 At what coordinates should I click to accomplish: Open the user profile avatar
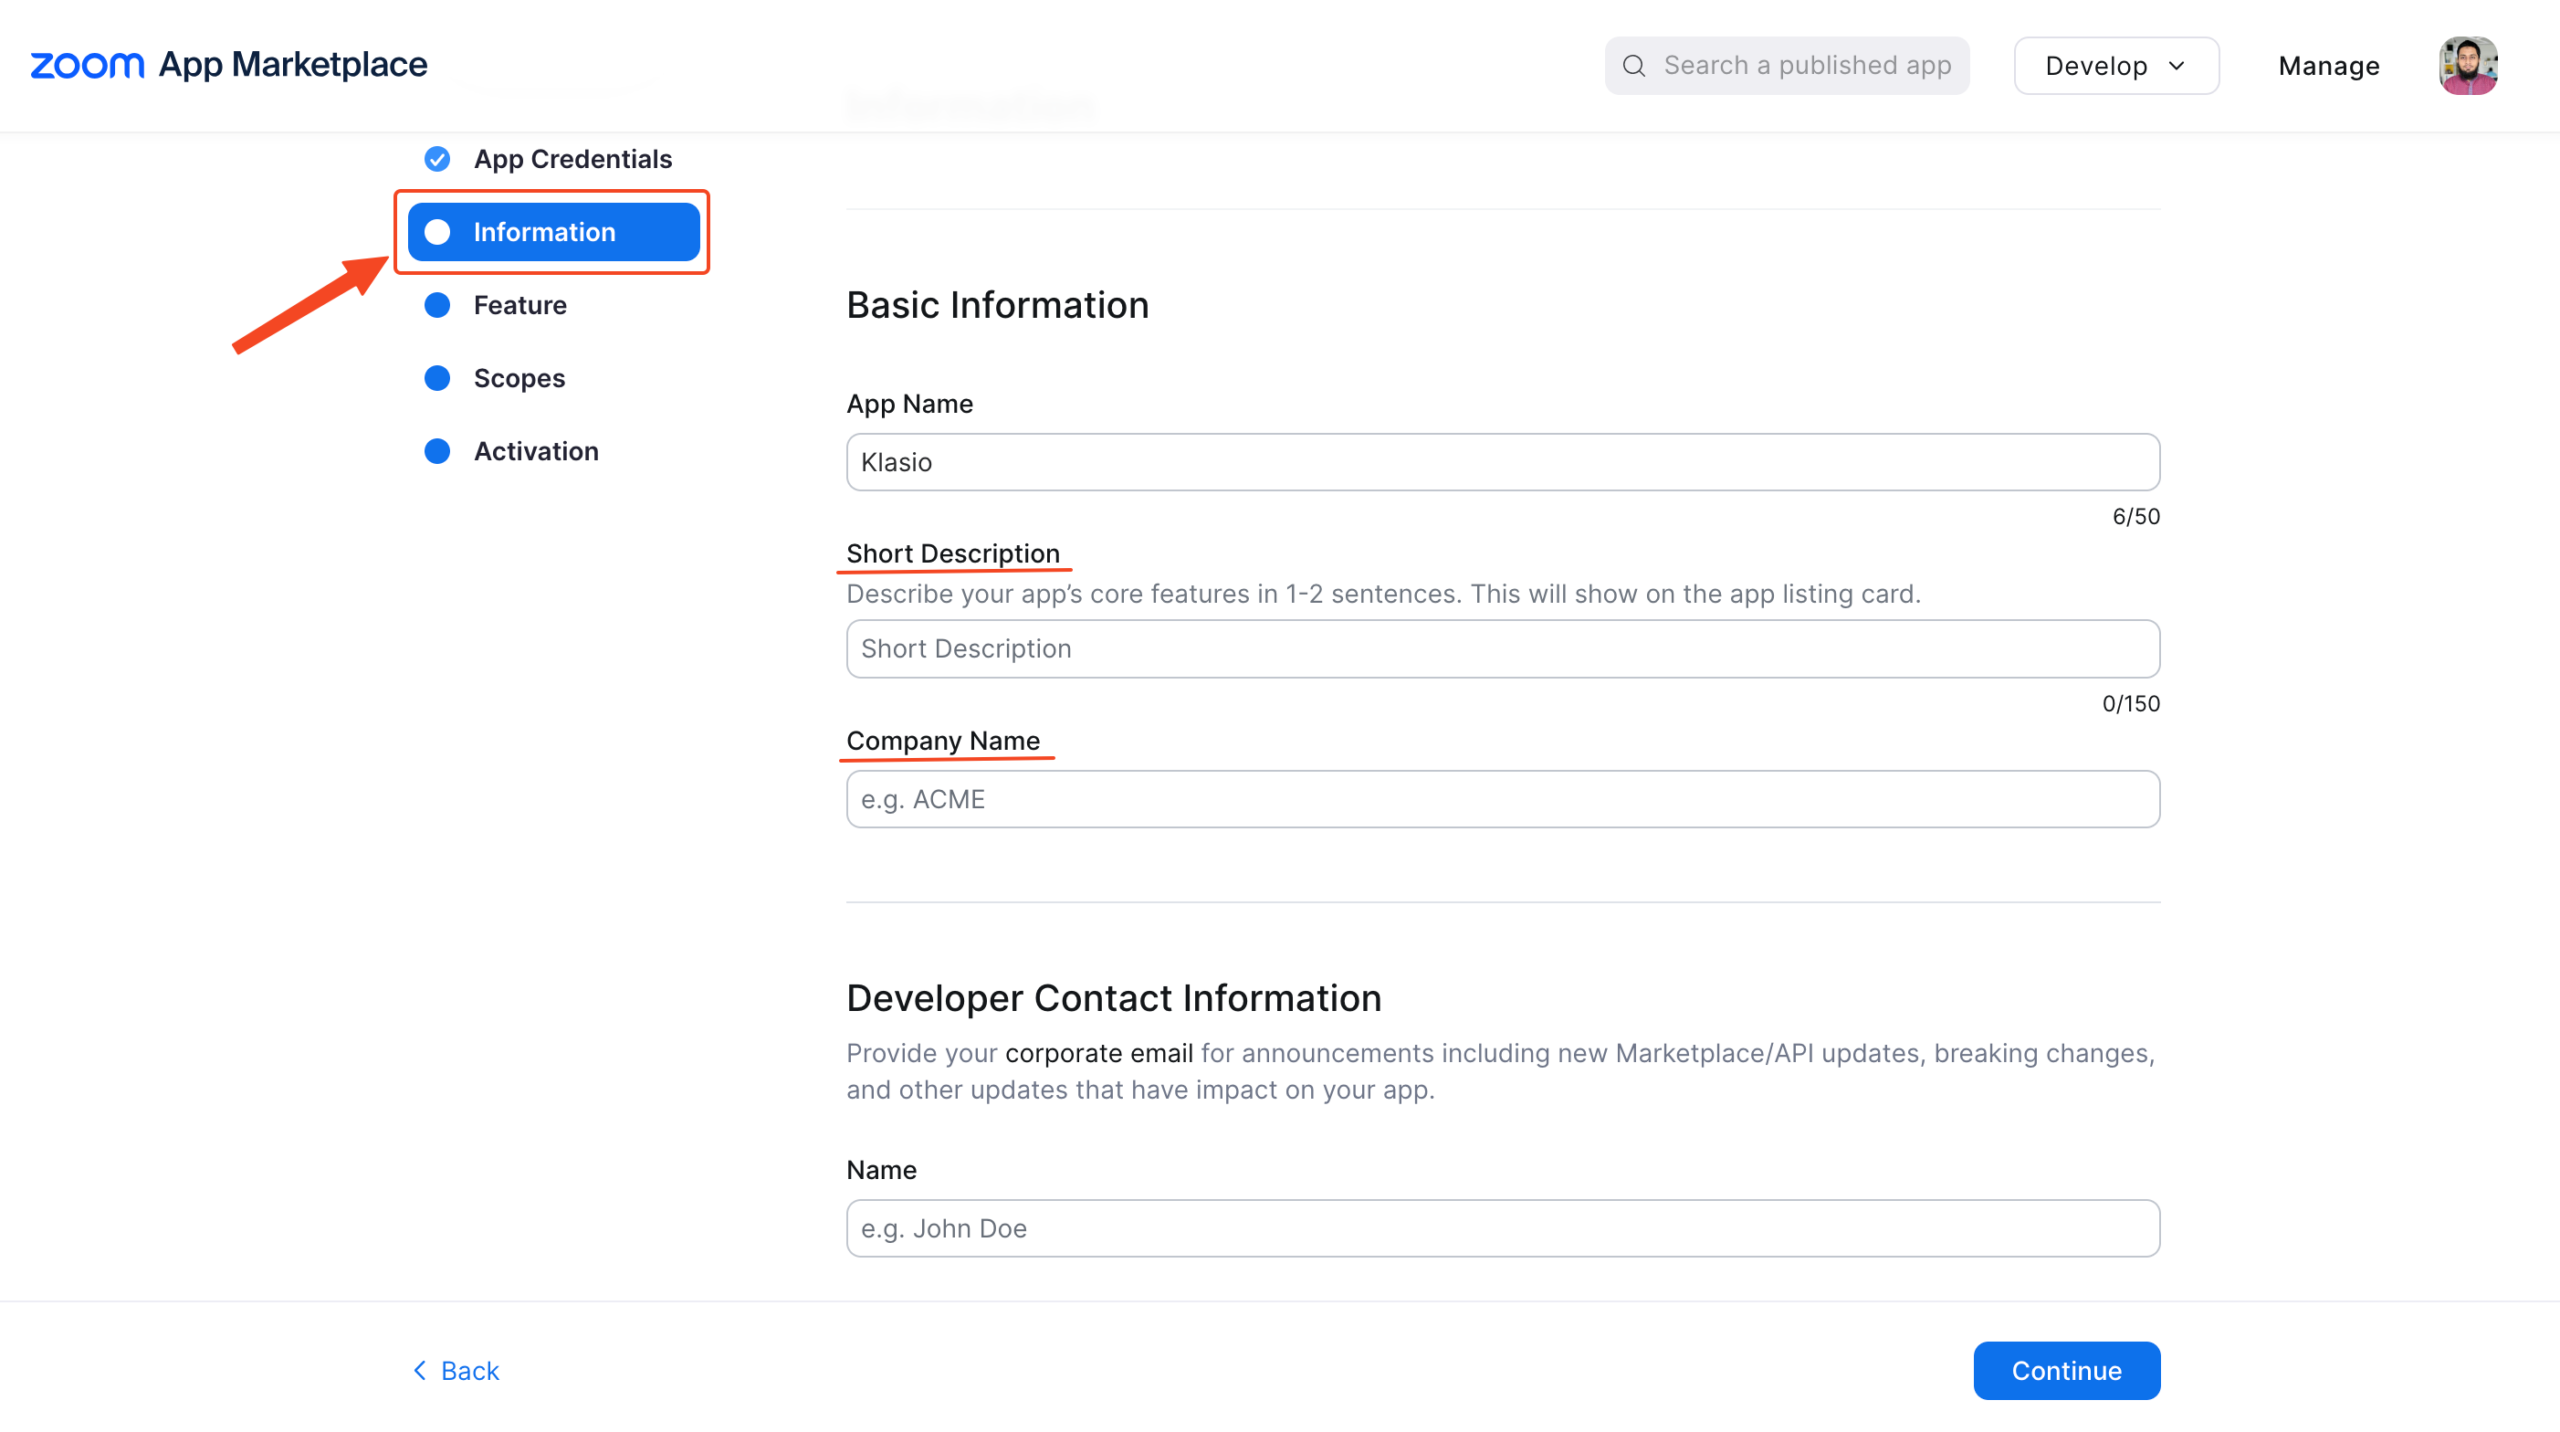tap(2467, 65)
